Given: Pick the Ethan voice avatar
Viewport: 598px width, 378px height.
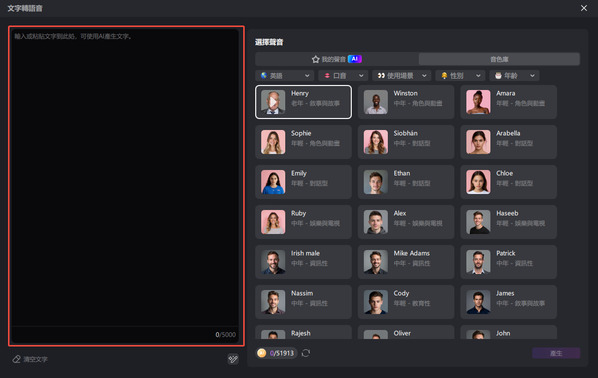Looking at the screenshot, I should (376, 182).
